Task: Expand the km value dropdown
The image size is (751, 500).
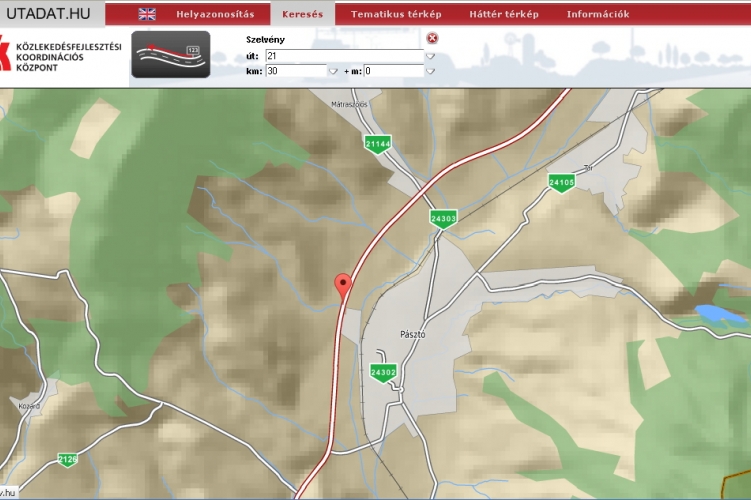Action: pyautogui.click(x=333, y=72)
